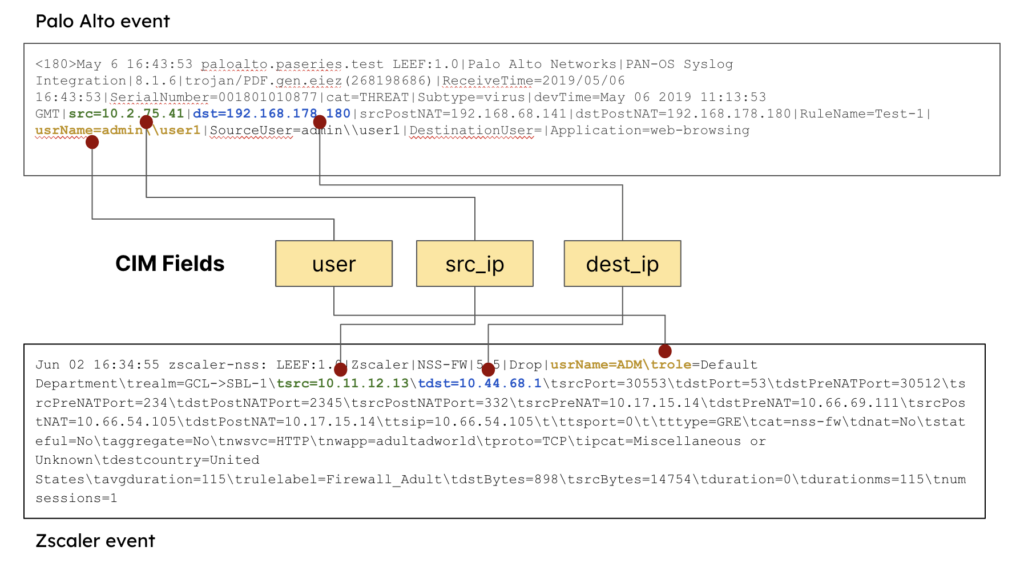Click "paloalto.paseries.test" hostname
Viewport: 1024px width, 567px height.
[x=292, y=64]
